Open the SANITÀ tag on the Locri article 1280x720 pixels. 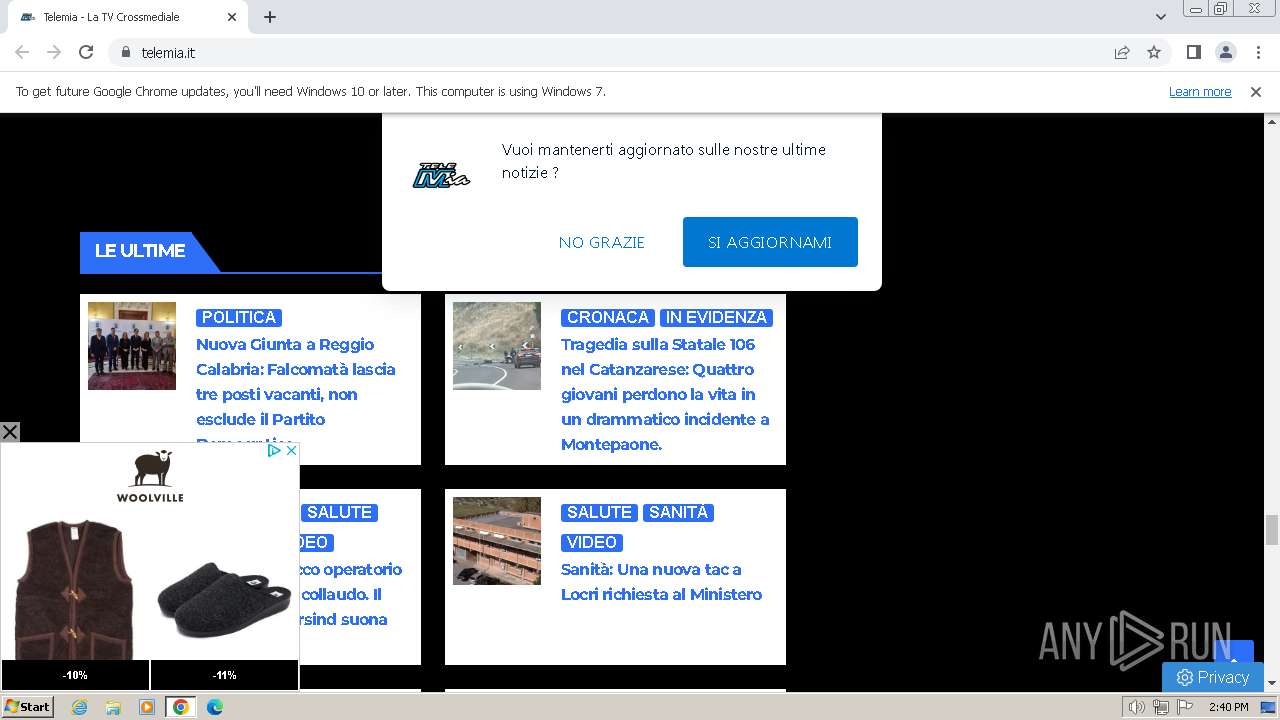pos(678,512)
